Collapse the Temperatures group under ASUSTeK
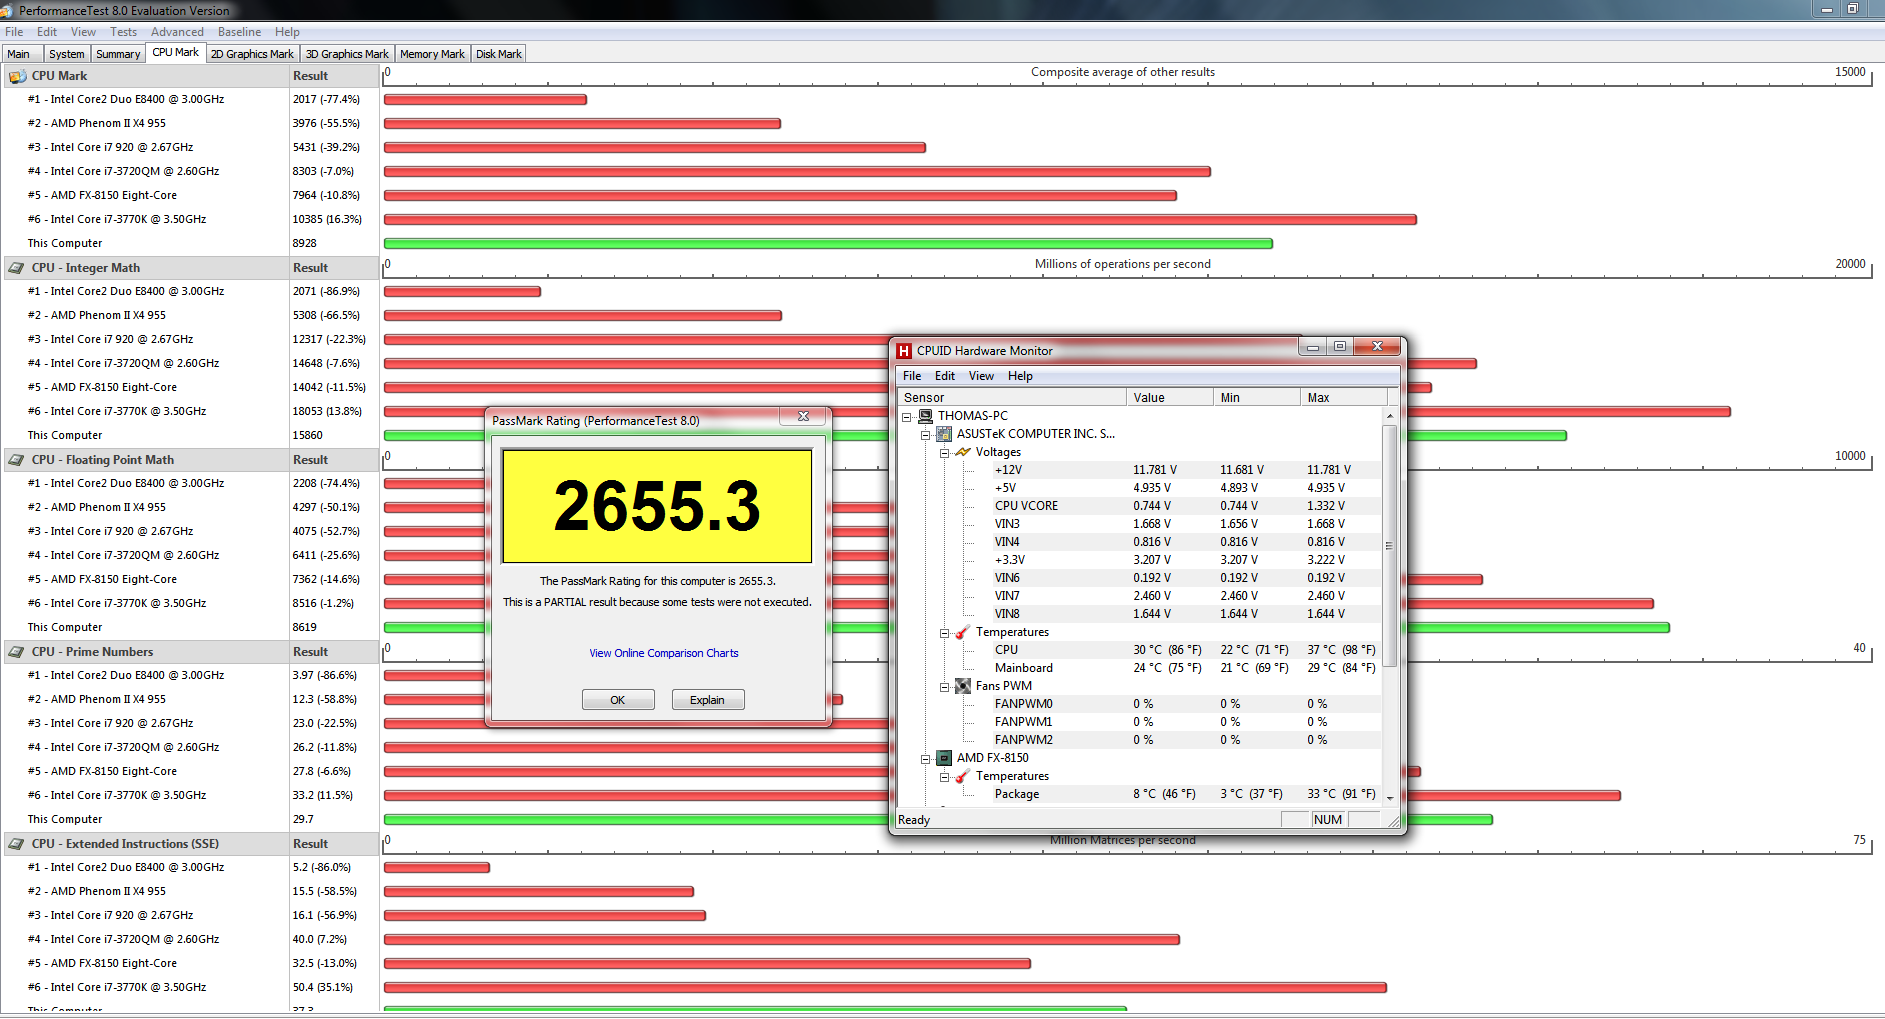The height and width of the screenshot is (1019, 1885). coord(944,633)
